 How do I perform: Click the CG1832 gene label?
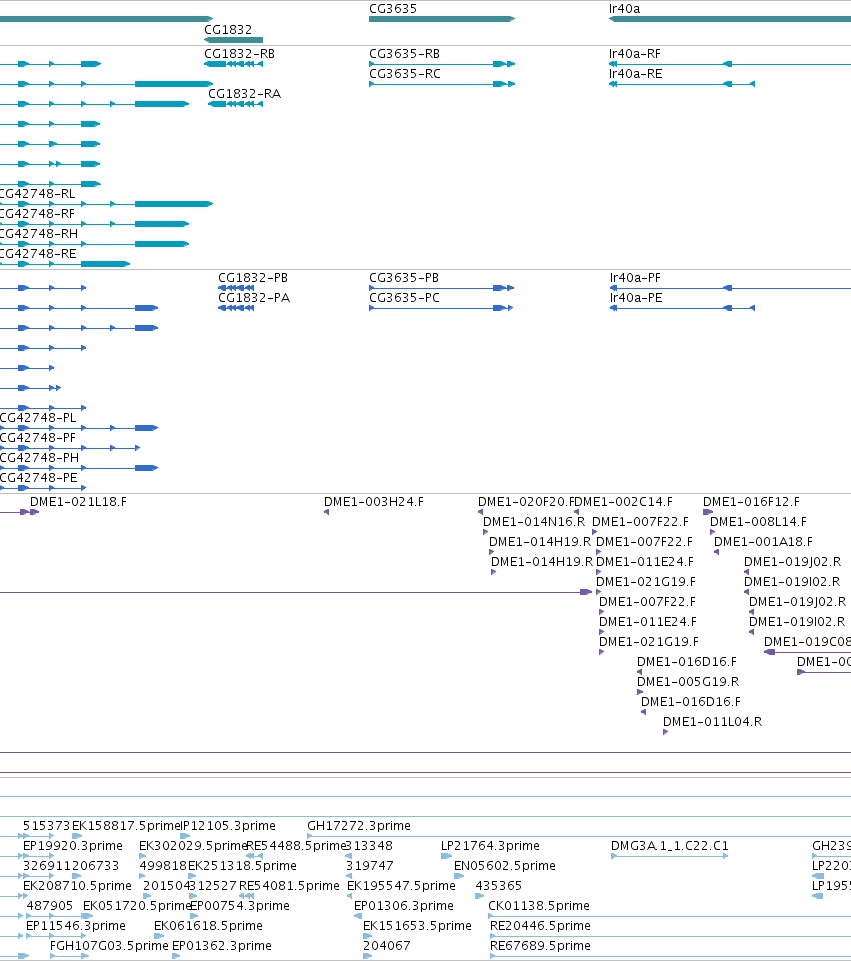228,29
